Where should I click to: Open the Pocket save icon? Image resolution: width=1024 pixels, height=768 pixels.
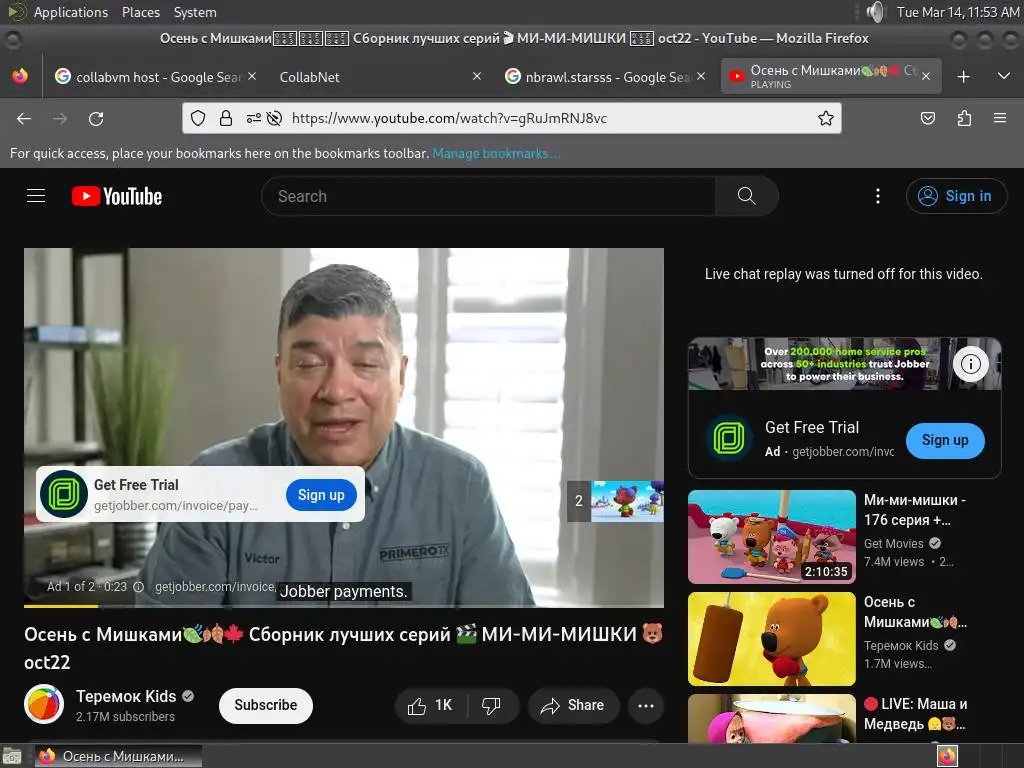click(x=927, y=118)
